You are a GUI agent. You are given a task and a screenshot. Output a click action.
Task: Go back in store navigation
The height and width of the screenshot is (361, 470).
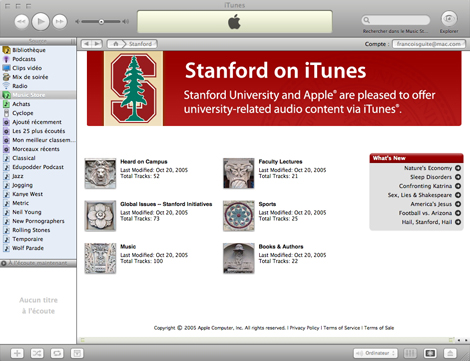coord(87,44)
